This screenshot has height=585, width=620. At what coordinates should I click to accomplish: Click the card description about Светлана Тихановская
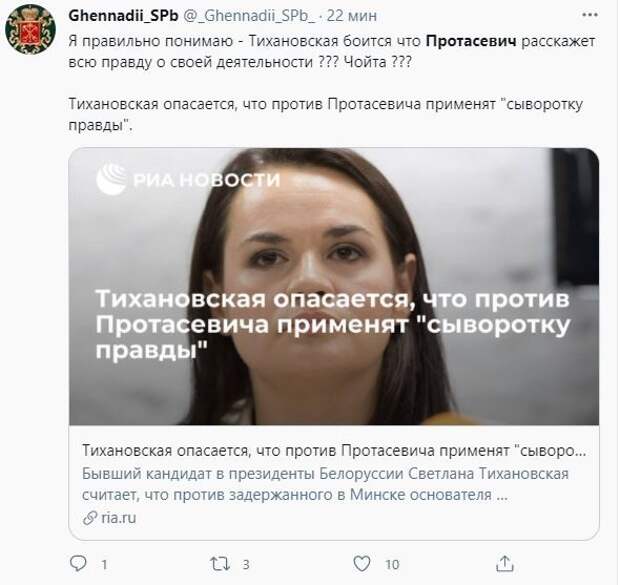pyautogui.click(x=325, y=484)
